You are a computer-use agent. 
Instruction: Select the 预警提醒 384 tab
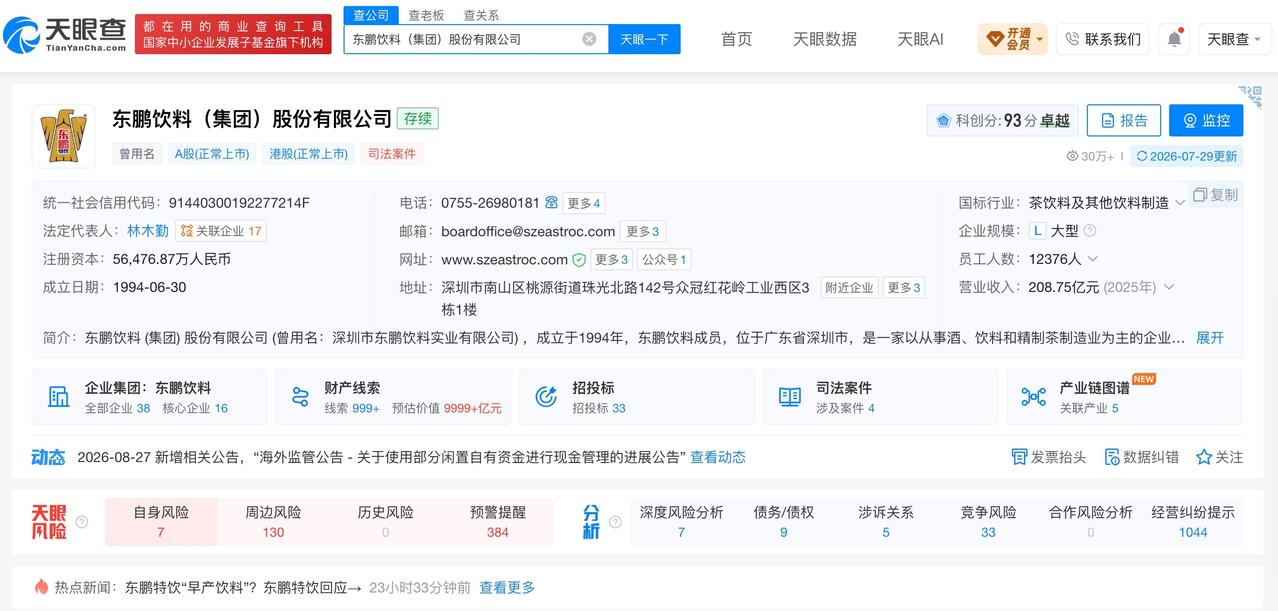pyautogui.click(x=498, y=522)
